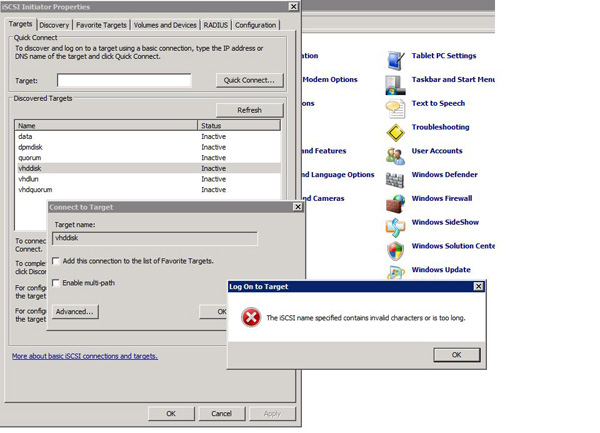The height and width of the screenshot is (433, 600).
Task: Select the quorum target row
Action: (148, 158)
